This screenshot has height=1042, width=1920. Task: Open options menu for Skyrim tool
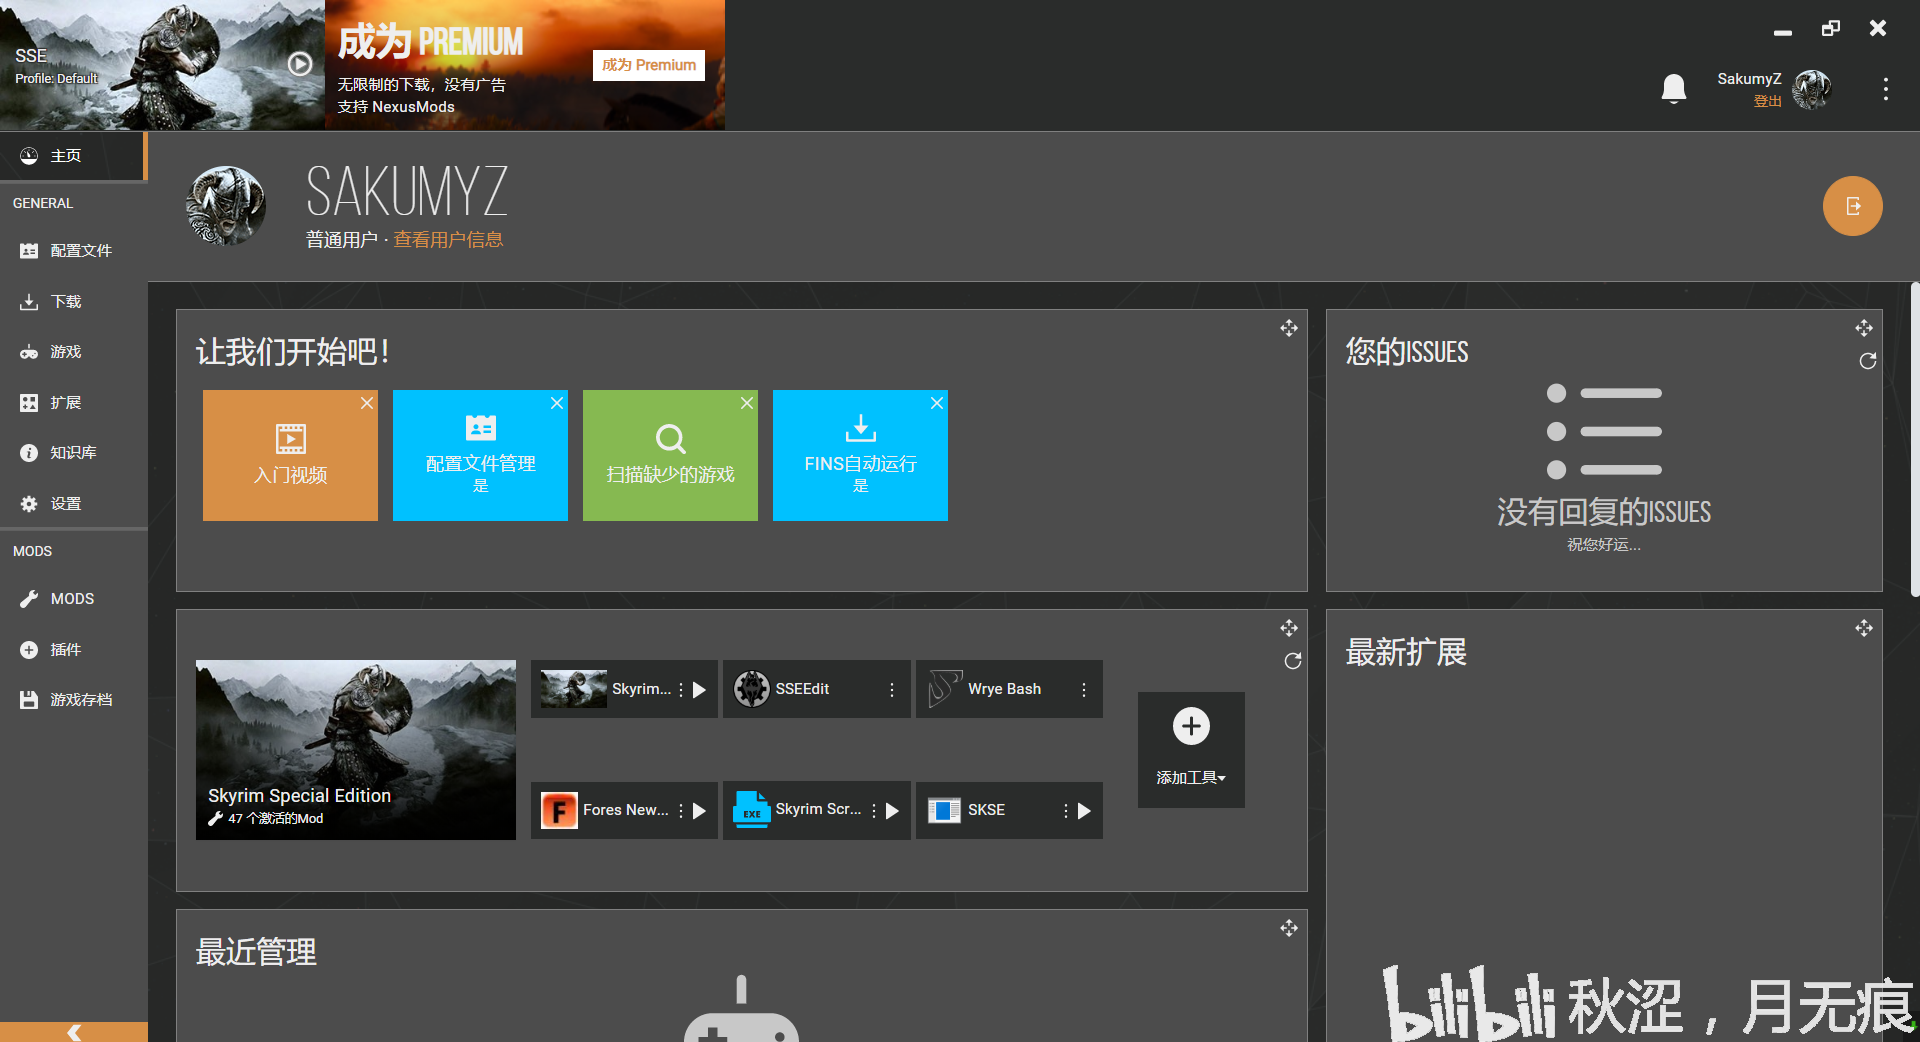(x=681, y=689)
